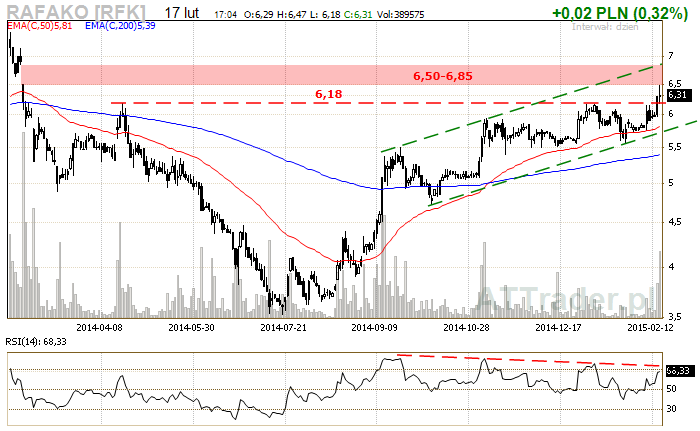Click the 2014-09-09 date axis label
This screenshot has height=431, width=700.
[x=374, y=327]
